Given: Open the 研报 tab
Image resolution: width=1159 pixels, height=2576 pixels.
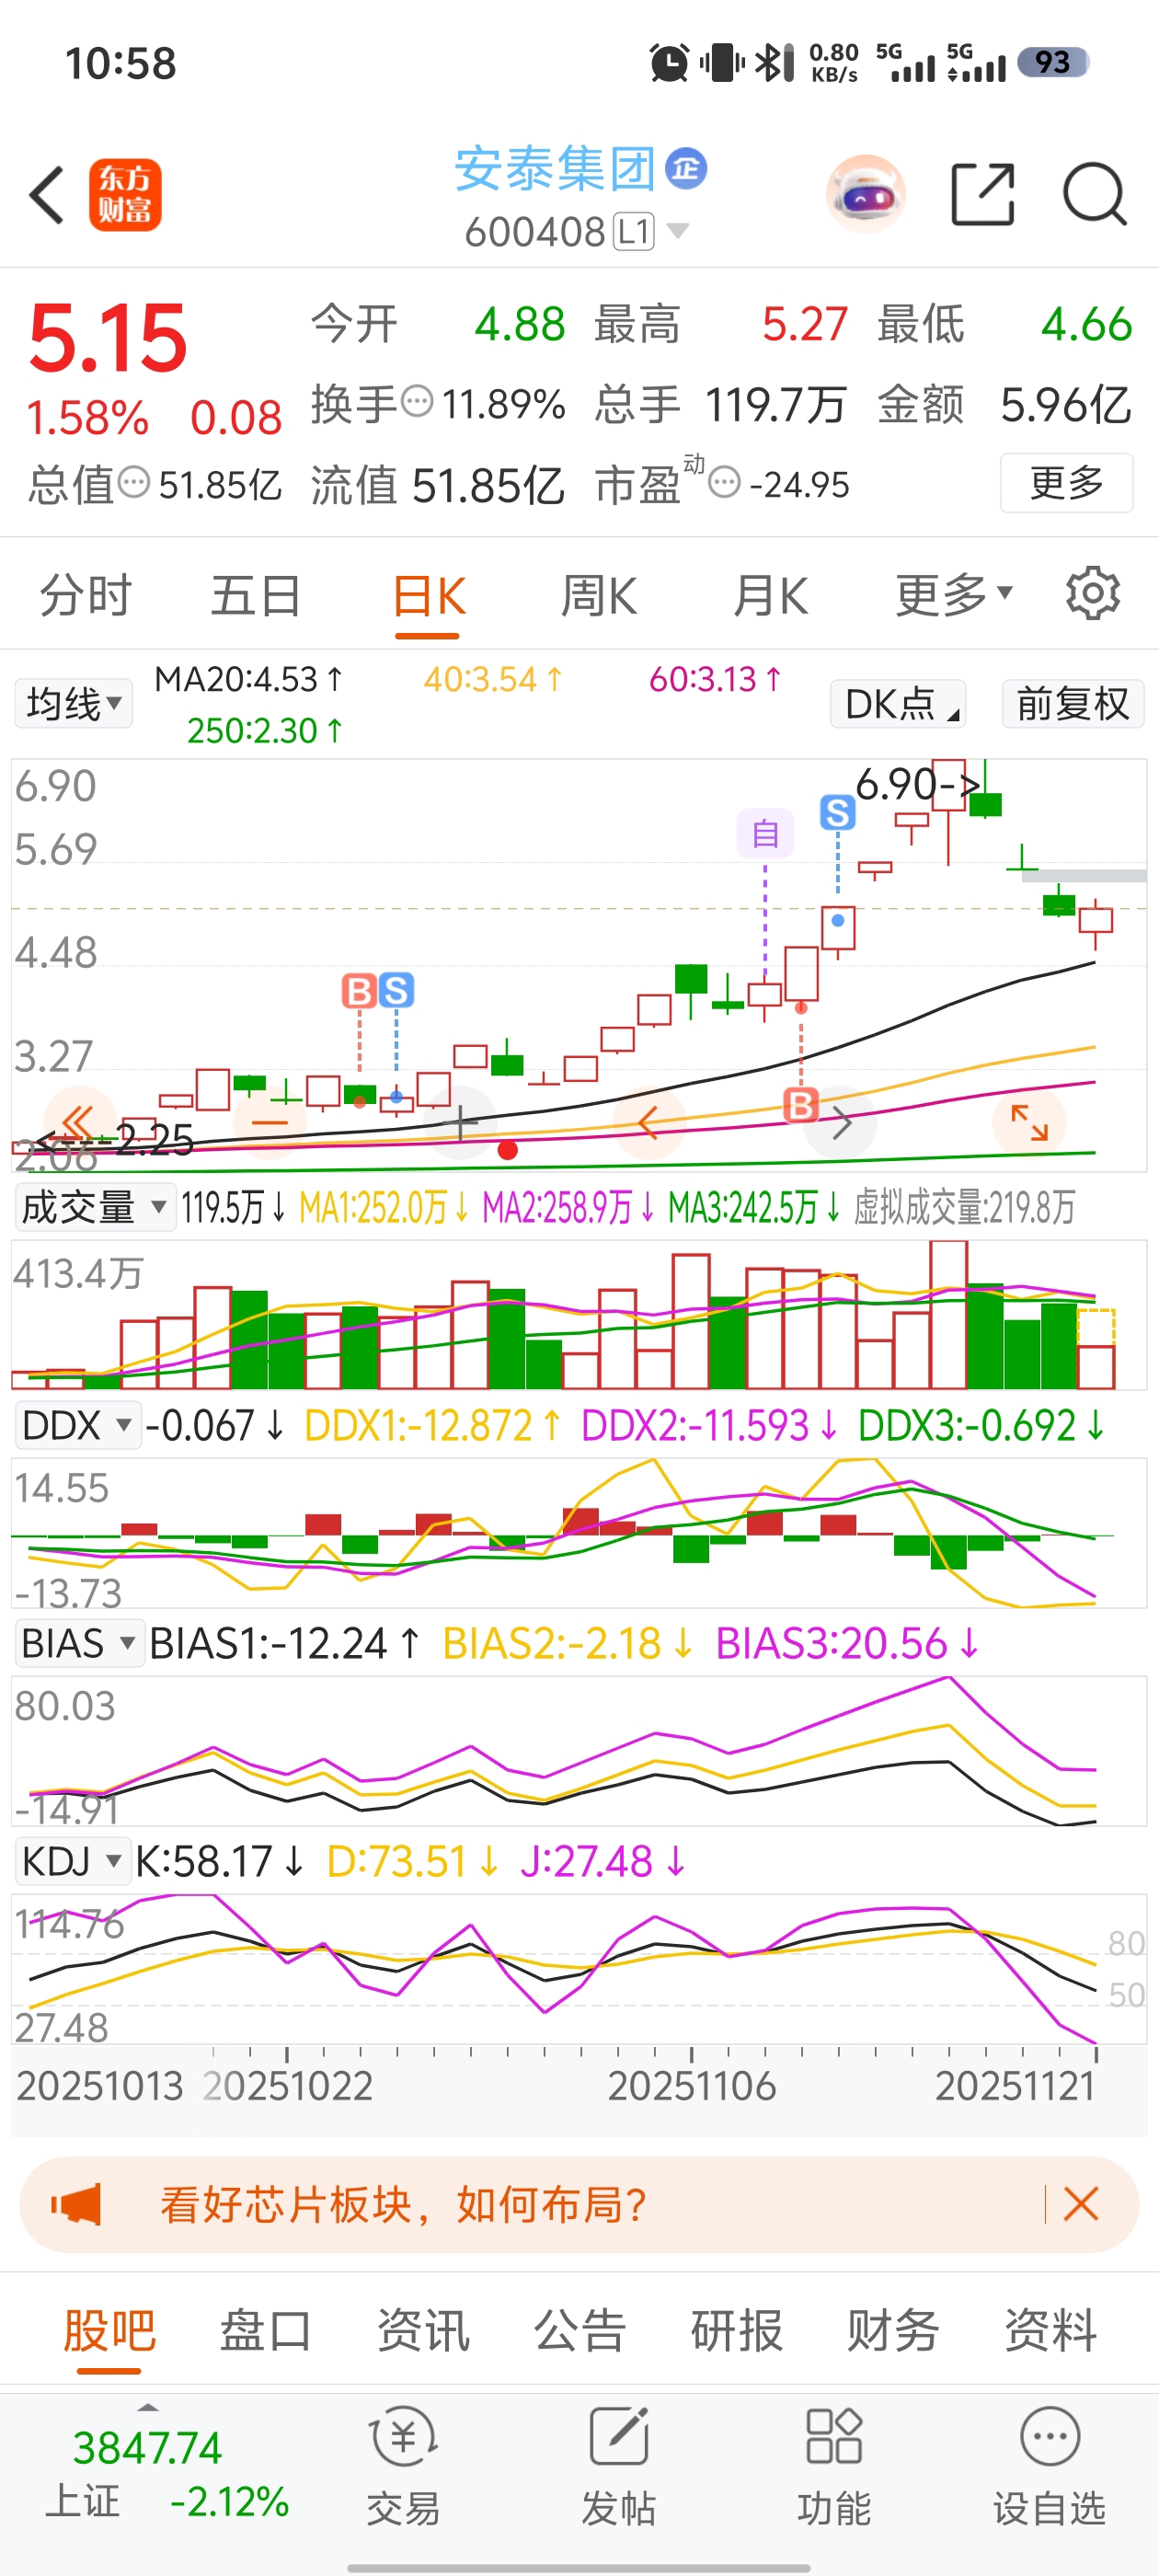Looking at the screenshot, I should pos(737,2330).
